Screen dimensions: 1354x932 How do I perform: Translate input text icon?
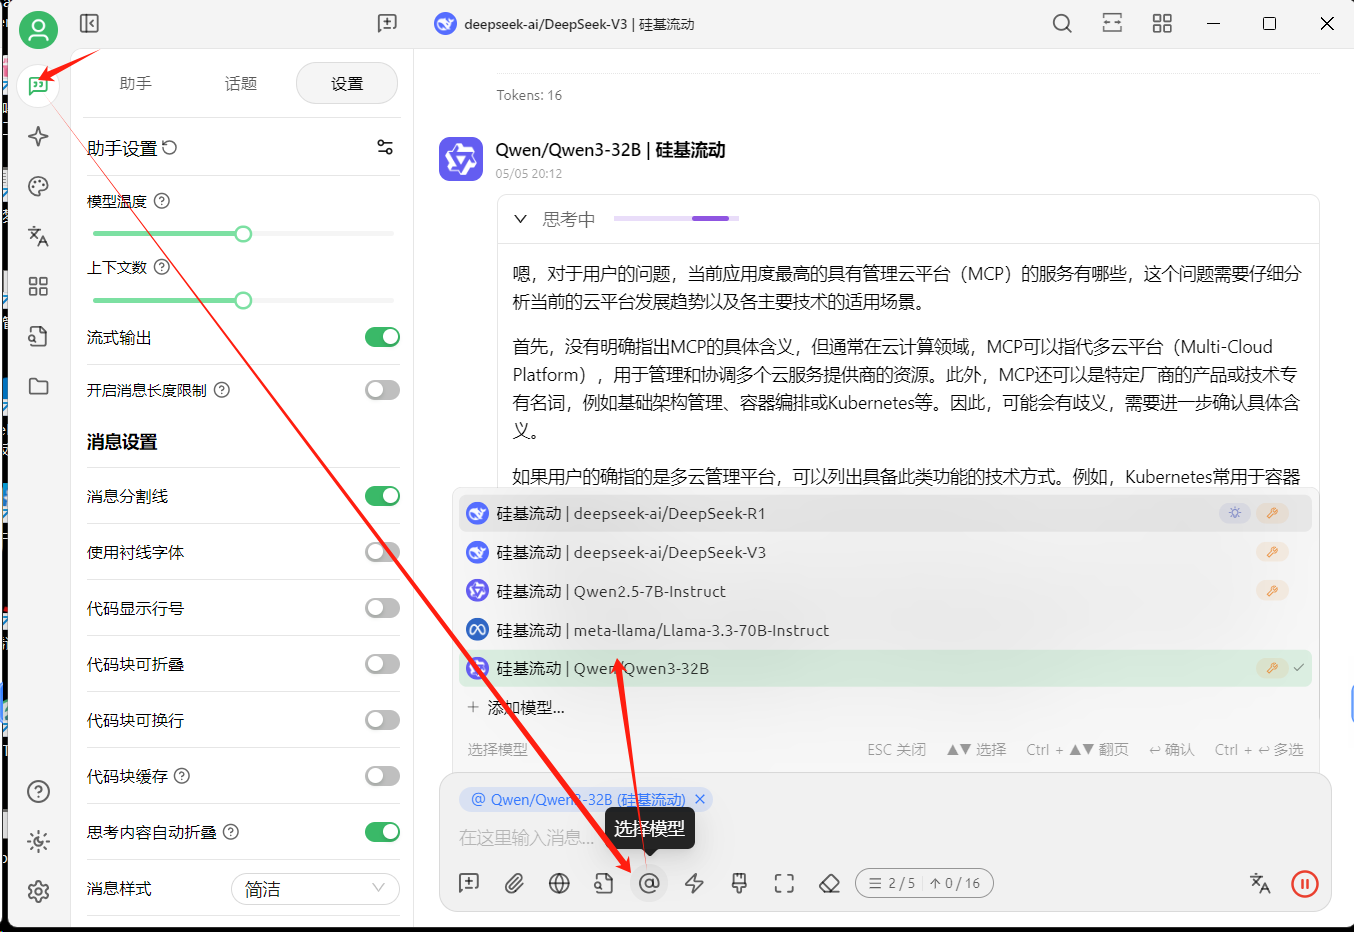1260,883
